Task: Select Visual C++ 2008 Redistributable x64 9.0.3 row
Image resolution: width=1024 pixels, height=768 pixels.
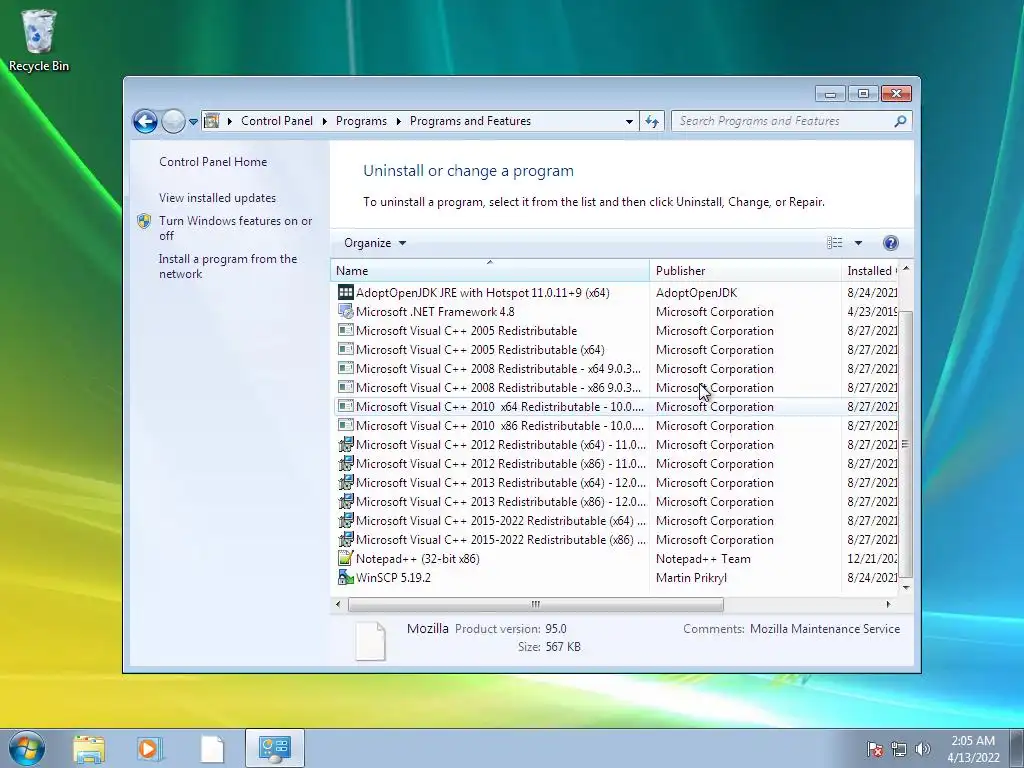Action: click(x=616, y=368)
